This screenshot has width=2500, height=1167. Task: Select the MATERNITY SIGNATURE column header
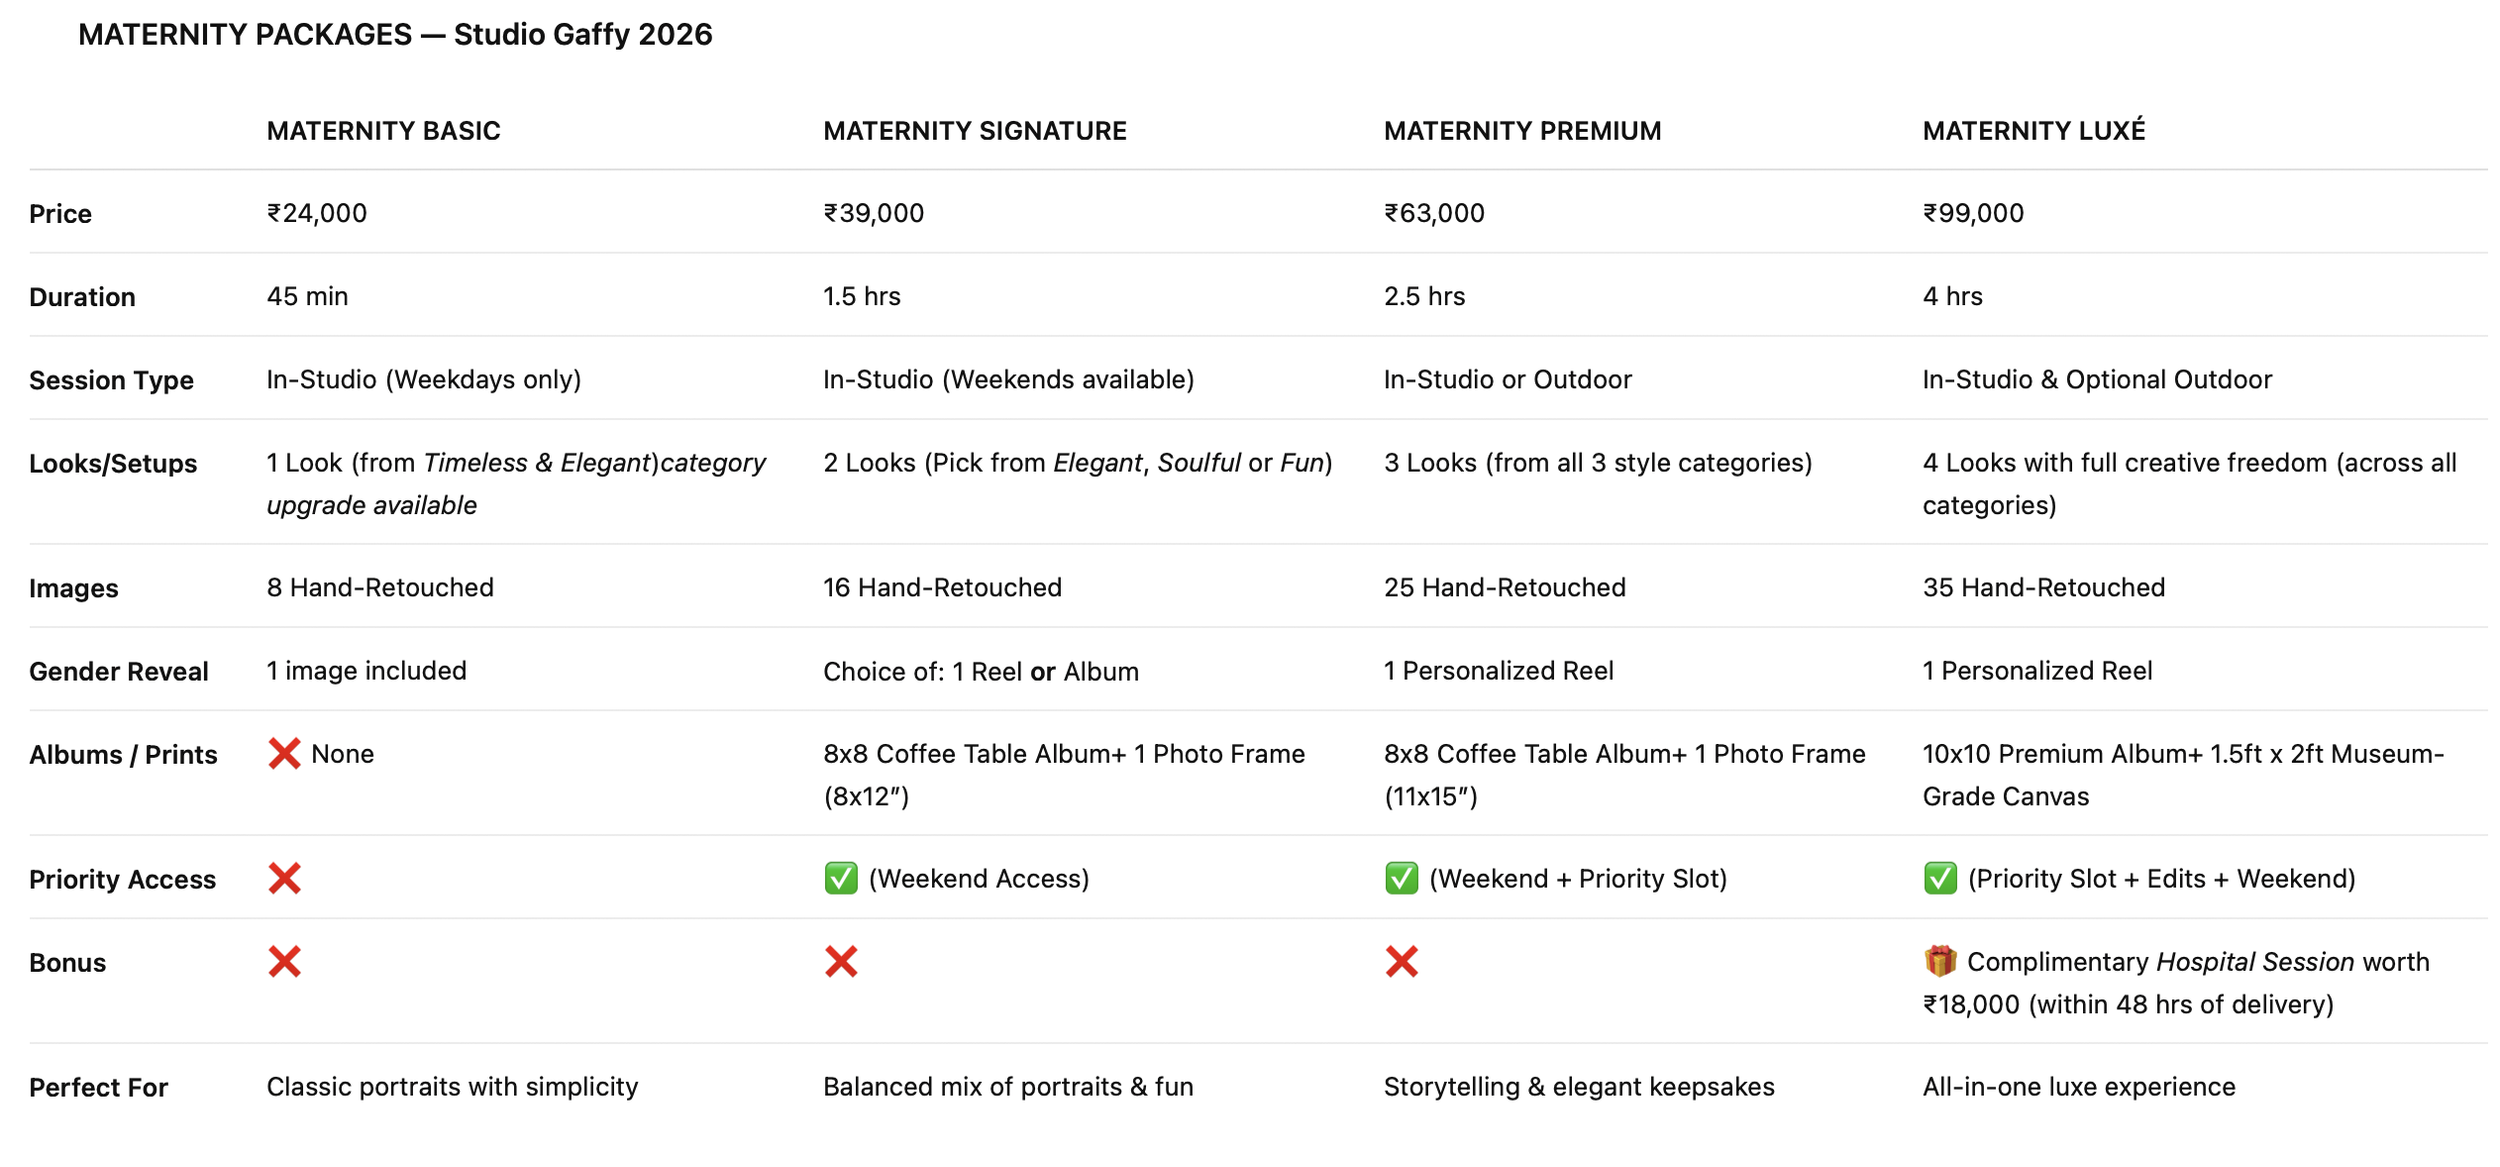pos(974,131)
